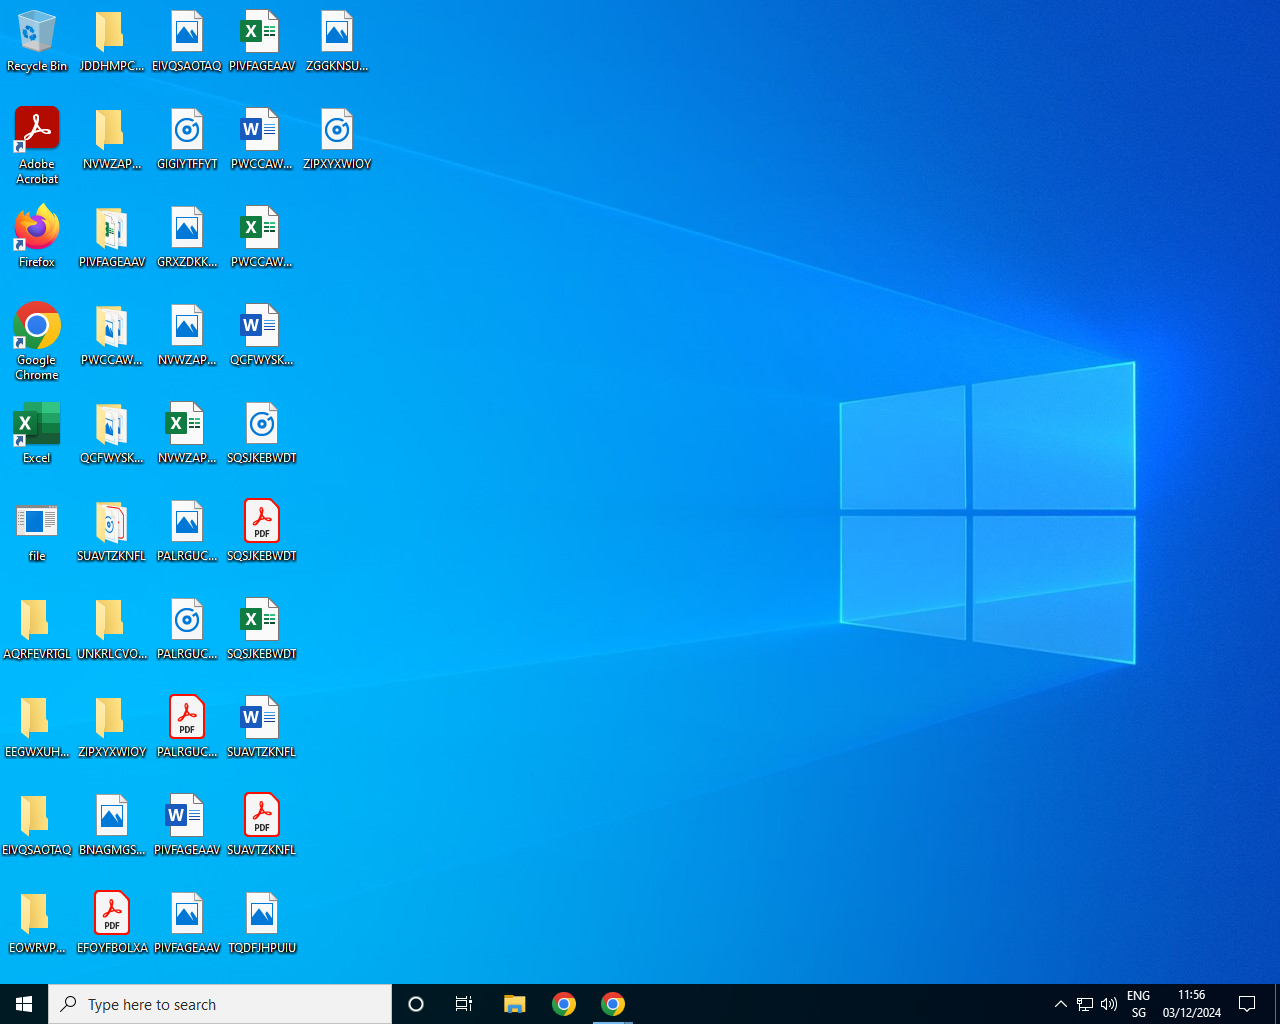Select the AQRFEVRTGL folder
Viewport: 1280px width, 1024px height.
[37, 620]
